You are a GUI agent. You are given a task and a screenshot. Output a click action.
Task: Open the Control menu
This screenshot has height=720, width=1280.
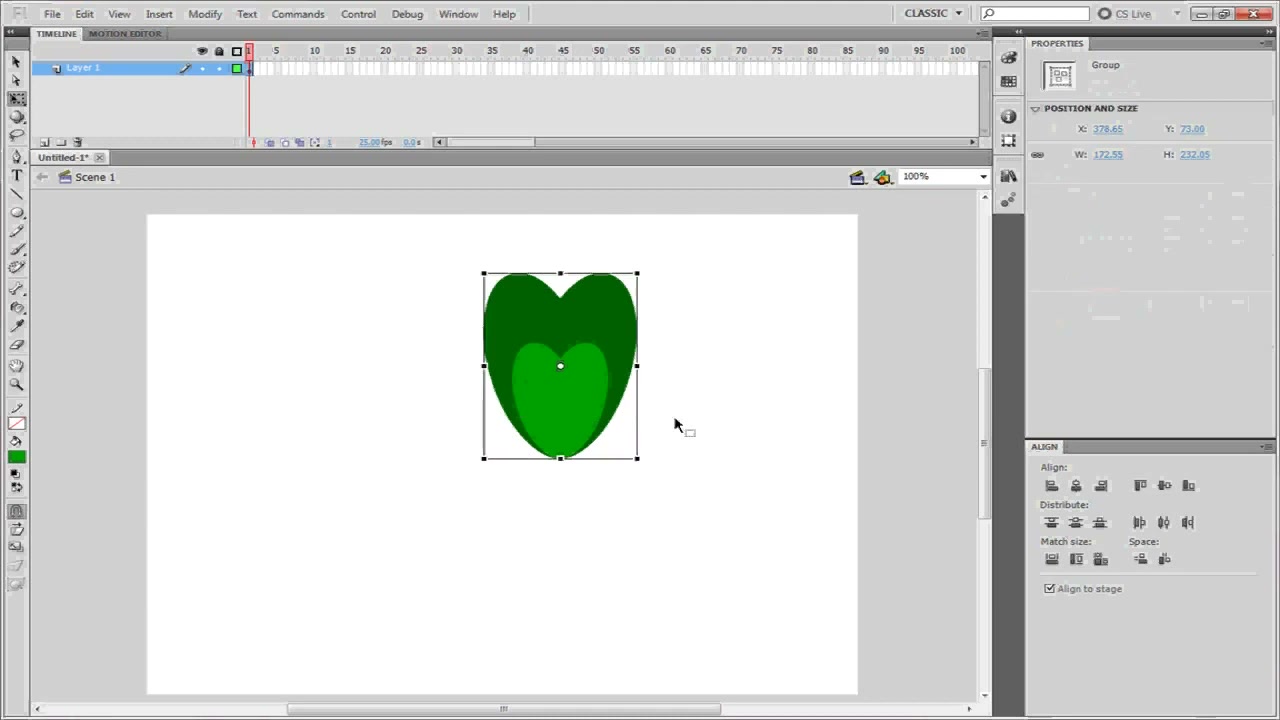coord(358,14)
